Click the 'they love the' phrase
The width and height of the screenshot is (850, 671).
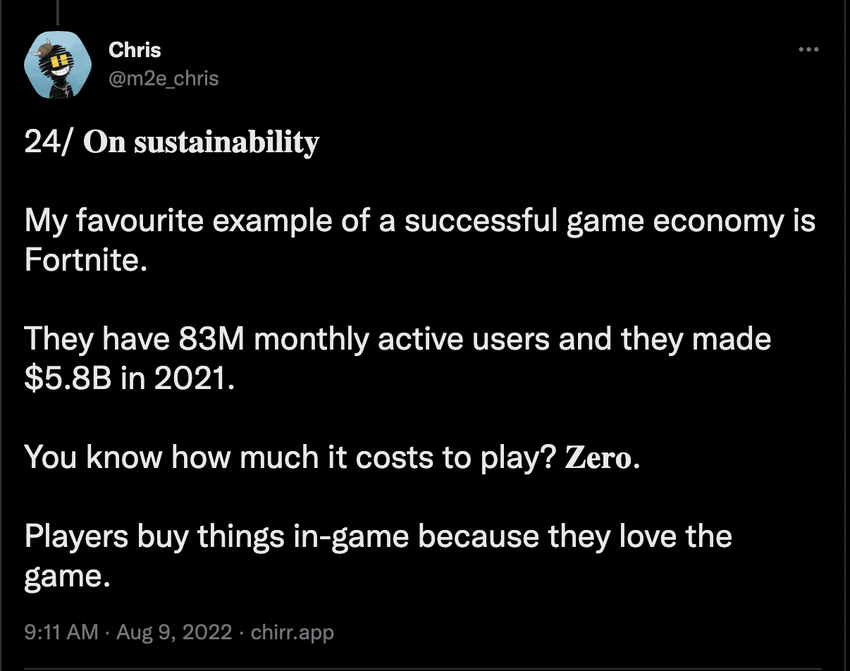tap(640, 537)
